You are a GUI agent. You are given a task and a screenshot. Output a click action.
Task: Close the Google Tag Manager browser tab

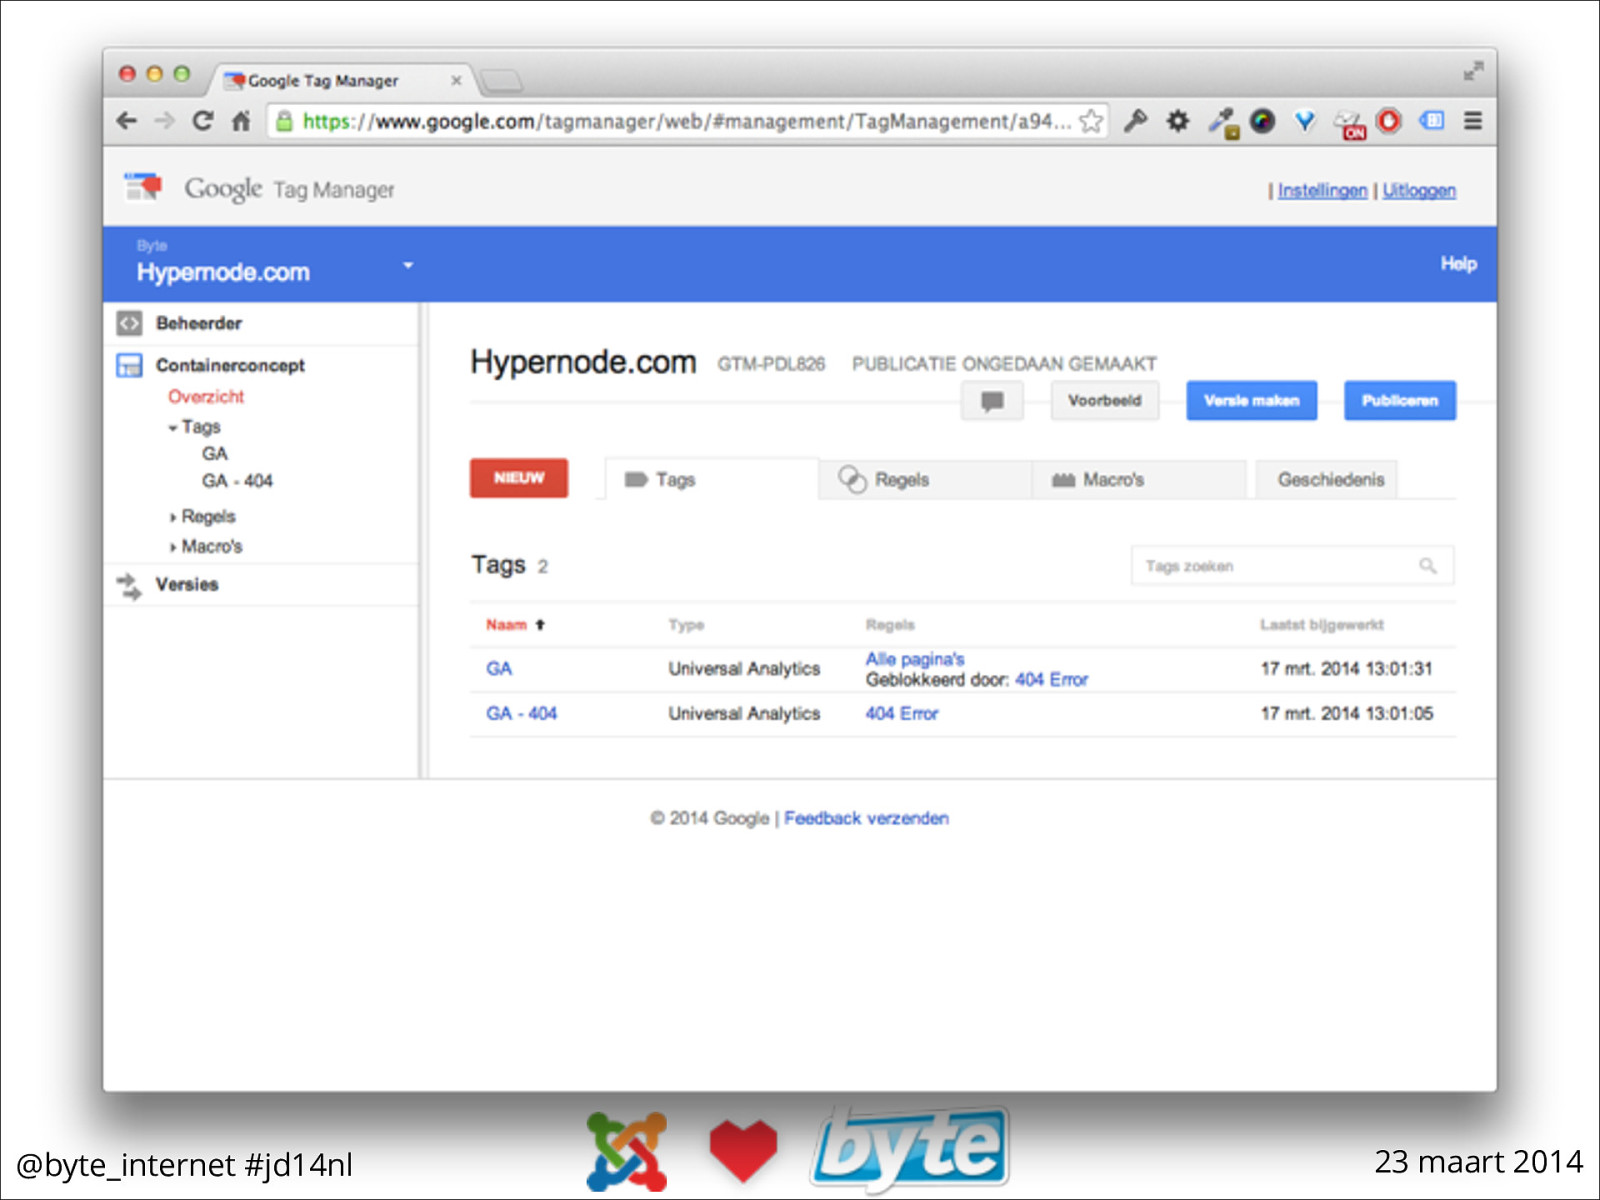click(456, 81)
